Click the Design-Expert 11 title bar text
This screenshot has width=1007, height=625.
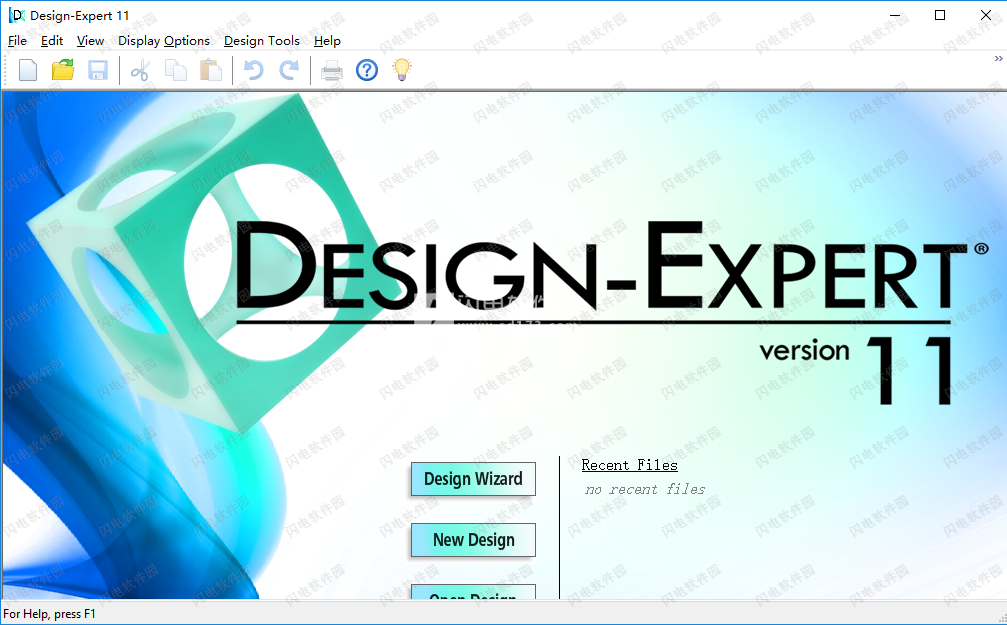point(80,15)
